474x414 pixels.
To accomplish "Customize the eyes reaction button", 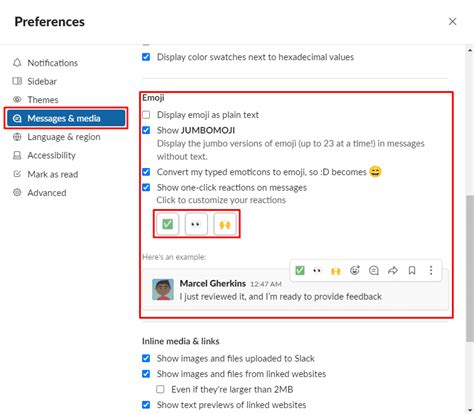I will (x=196, y=224).
